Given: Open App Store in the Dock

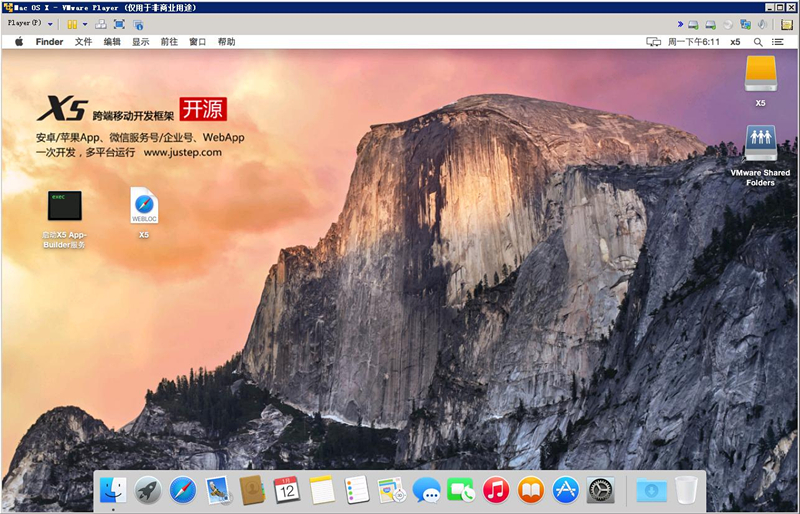Looking at the screenshot, I should point(566,490).
